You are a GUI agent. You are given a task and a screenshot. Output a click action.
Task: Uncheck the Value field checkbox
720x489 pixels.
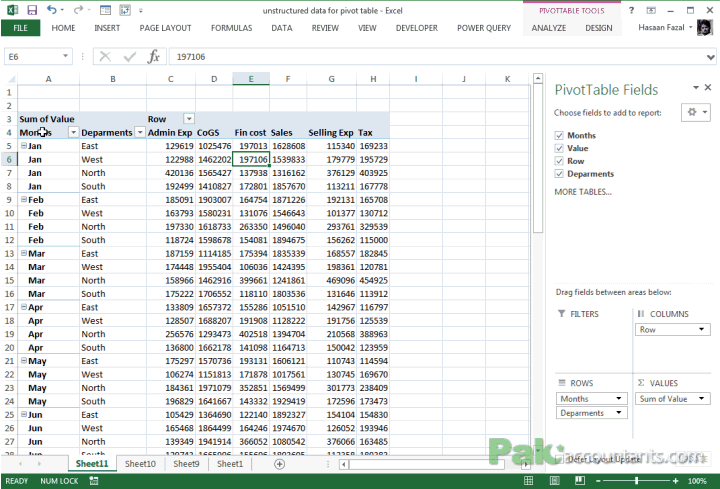(x=559, y=148)
